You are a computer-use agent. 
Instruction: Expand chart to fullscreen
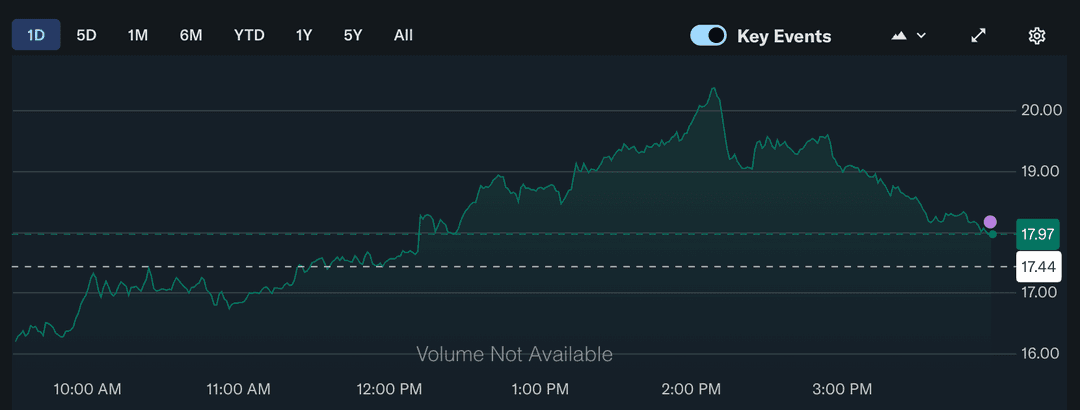tap(978, 36)
